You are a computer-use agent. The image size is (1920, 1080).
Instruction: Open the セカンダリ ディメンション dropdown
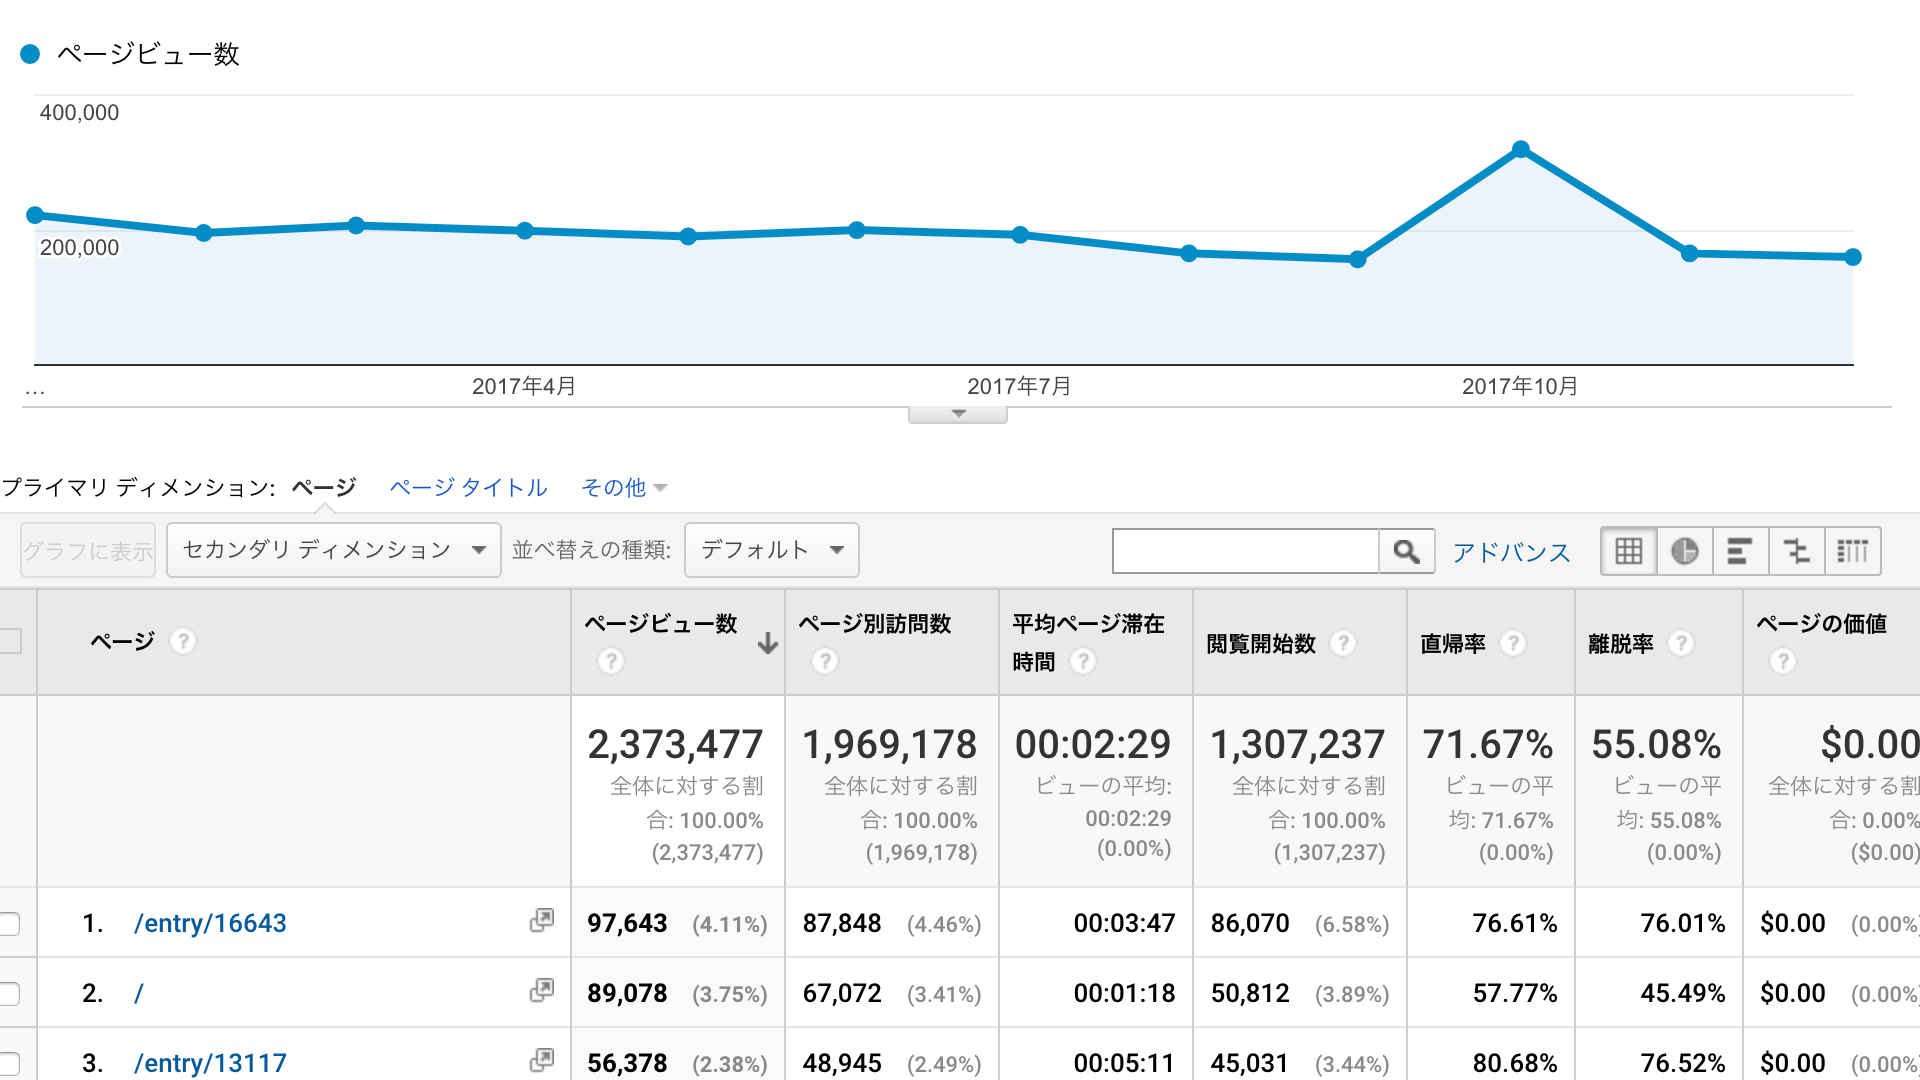point(333,550)
